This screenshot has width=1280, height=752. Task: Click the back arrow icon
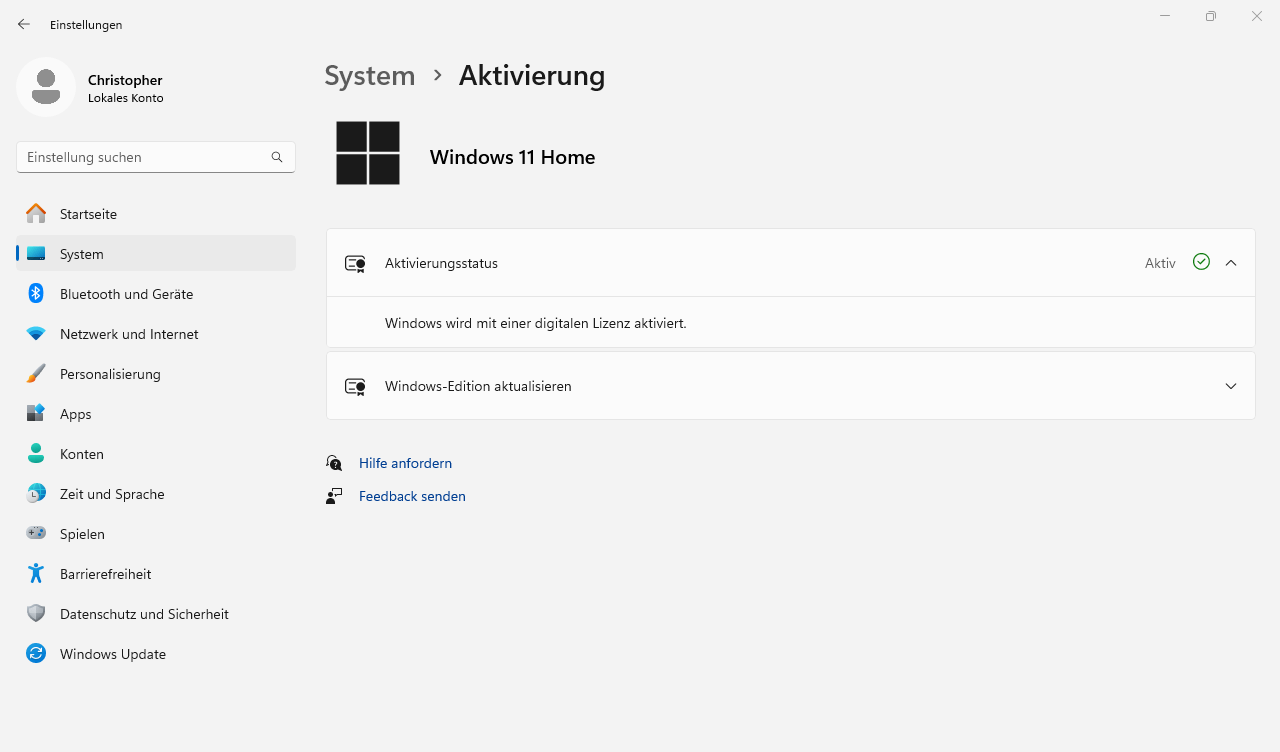pos(24,24)
